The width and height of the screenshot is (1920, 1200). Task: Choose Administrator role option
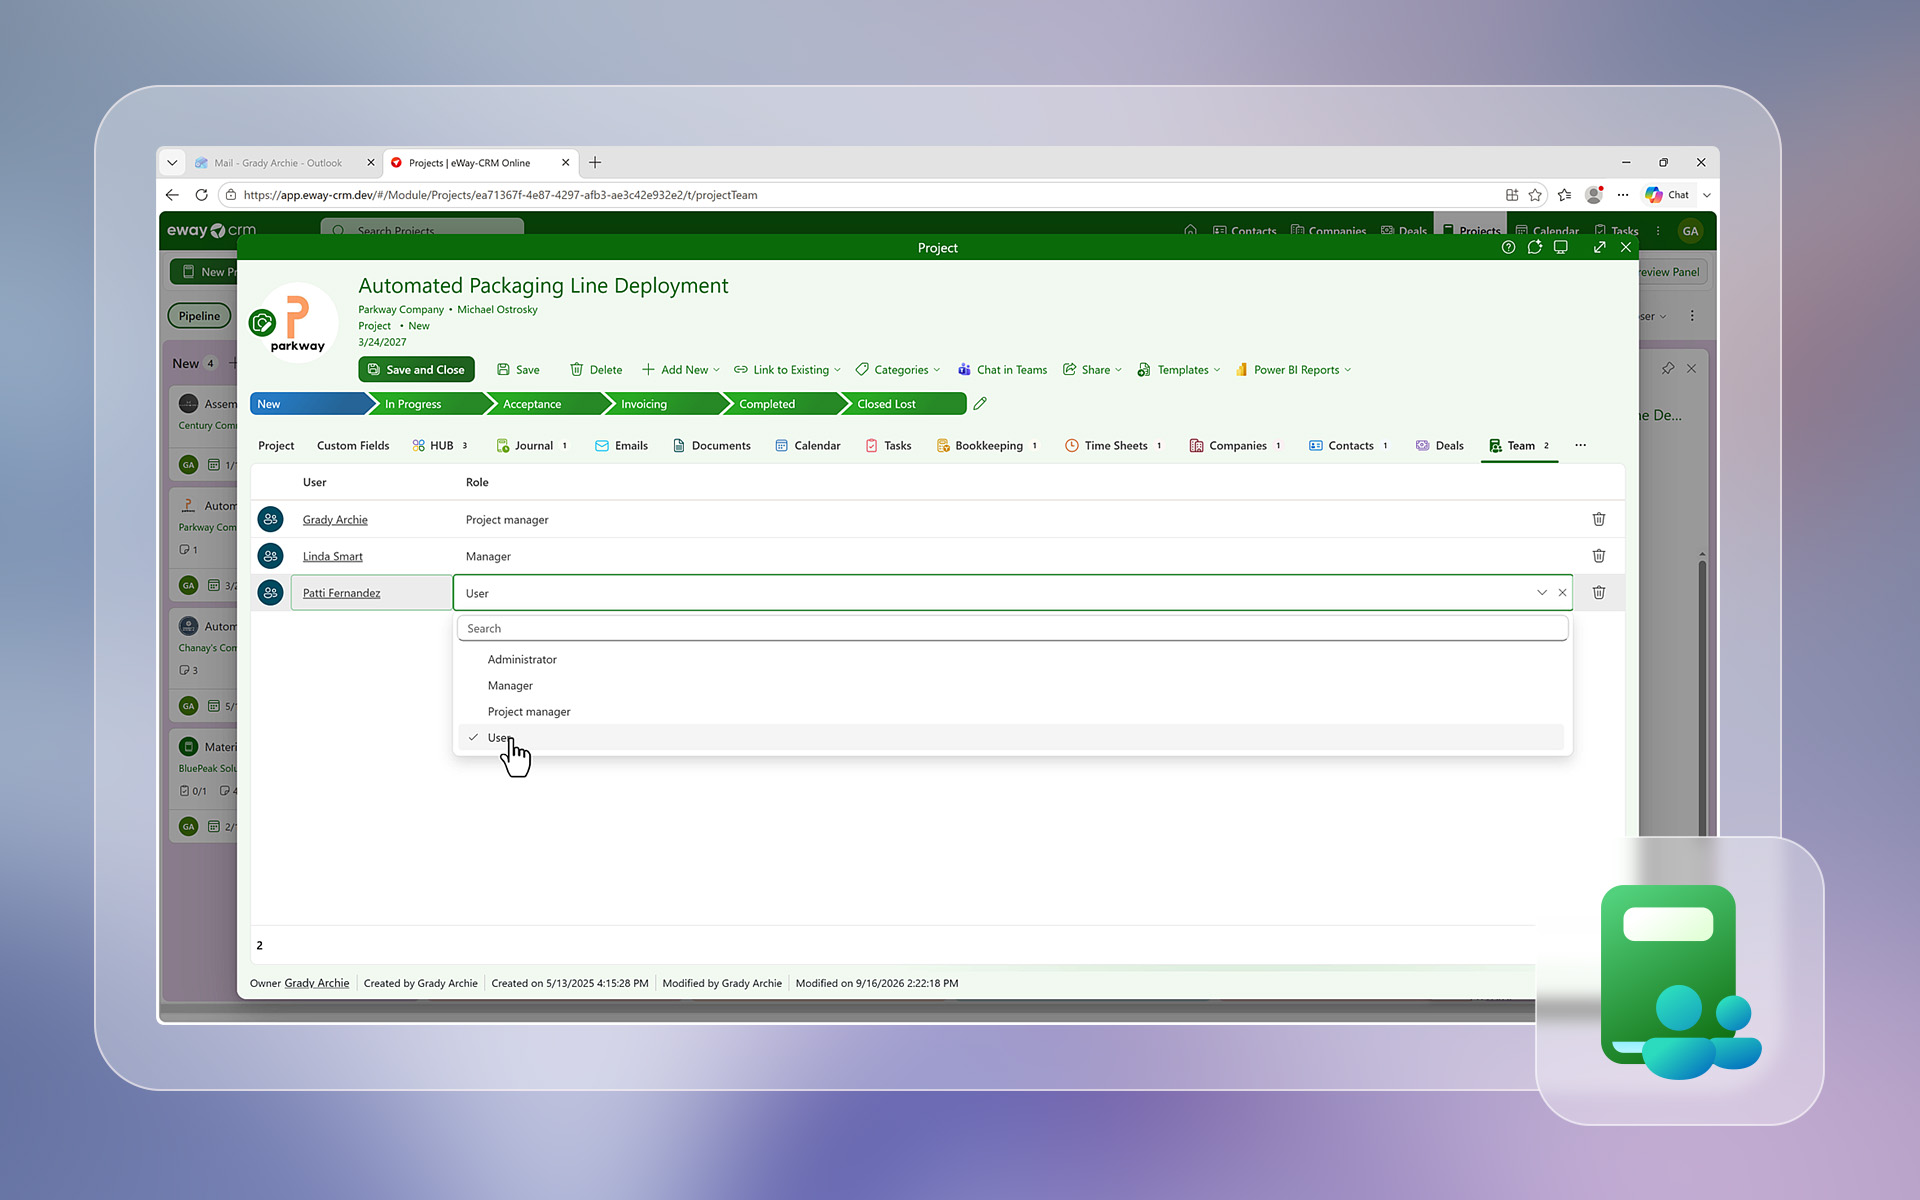(x=1011, y=660)
